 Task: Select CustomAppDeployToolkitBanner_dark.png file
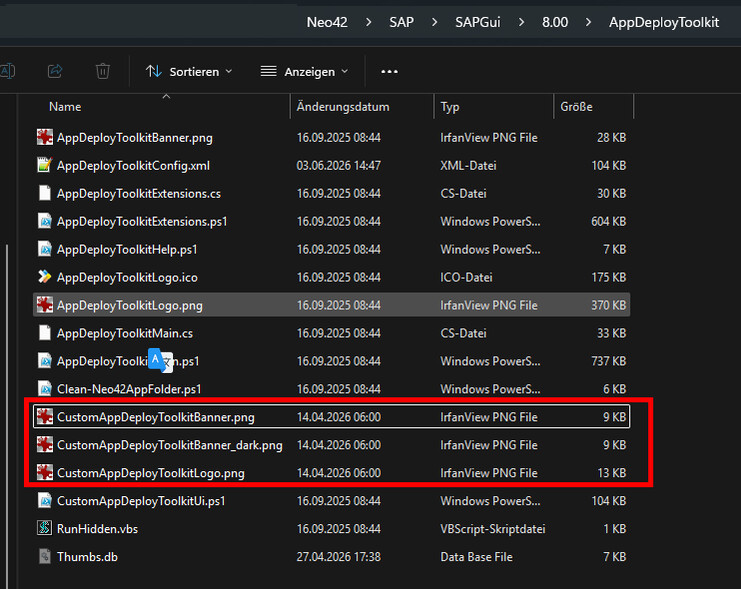coord(331,445)
